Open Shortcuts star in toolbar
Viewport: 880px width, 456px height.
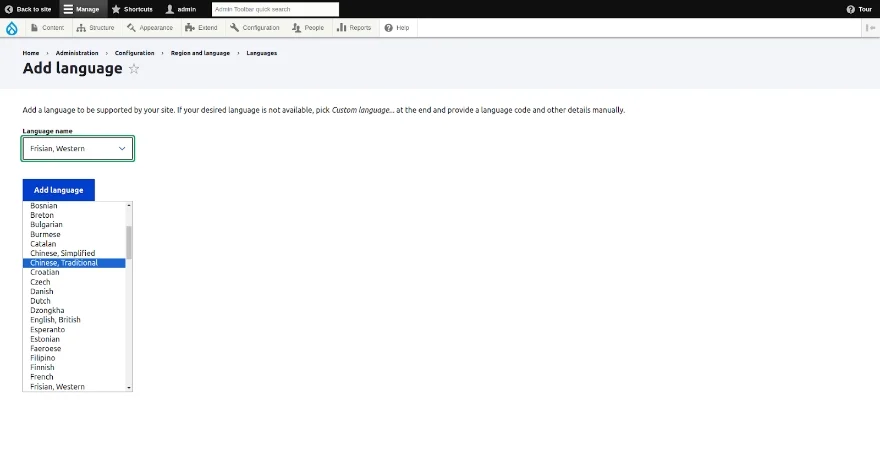[116, 9]
